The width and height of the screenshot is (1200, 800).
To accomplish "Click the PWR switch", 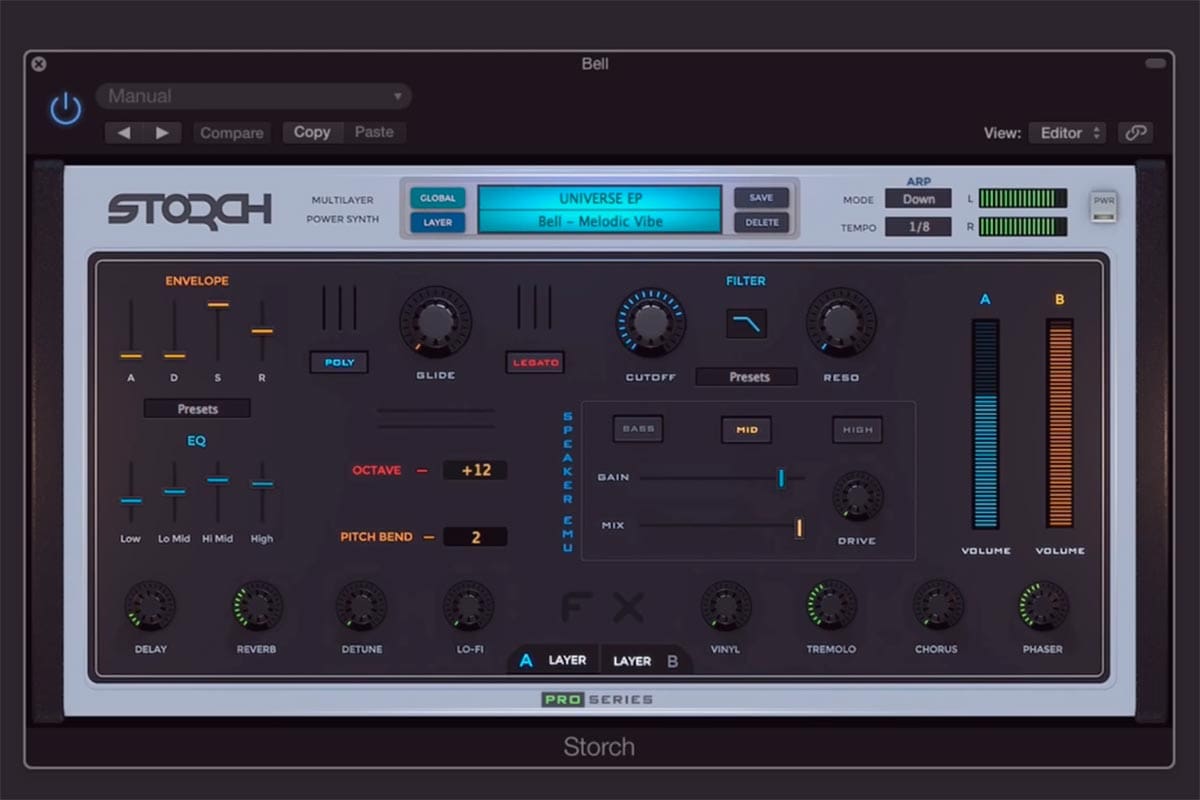I will 1104,205.
